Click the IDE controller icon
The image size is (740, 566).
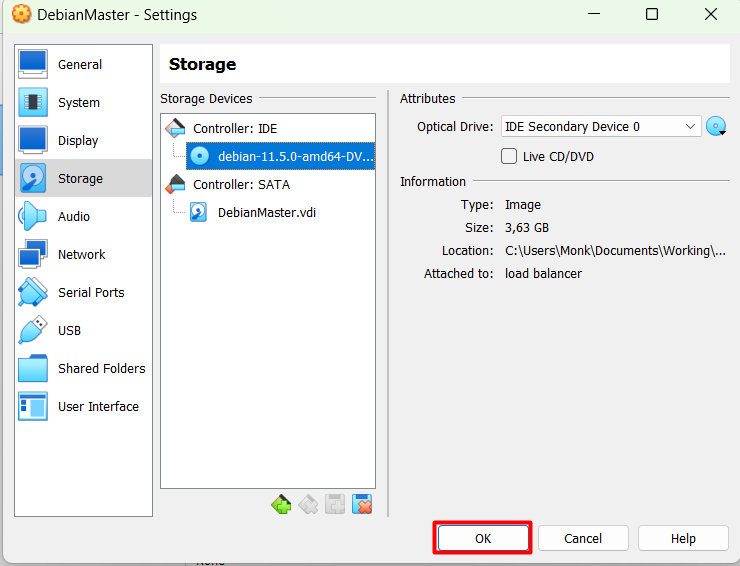175,128
